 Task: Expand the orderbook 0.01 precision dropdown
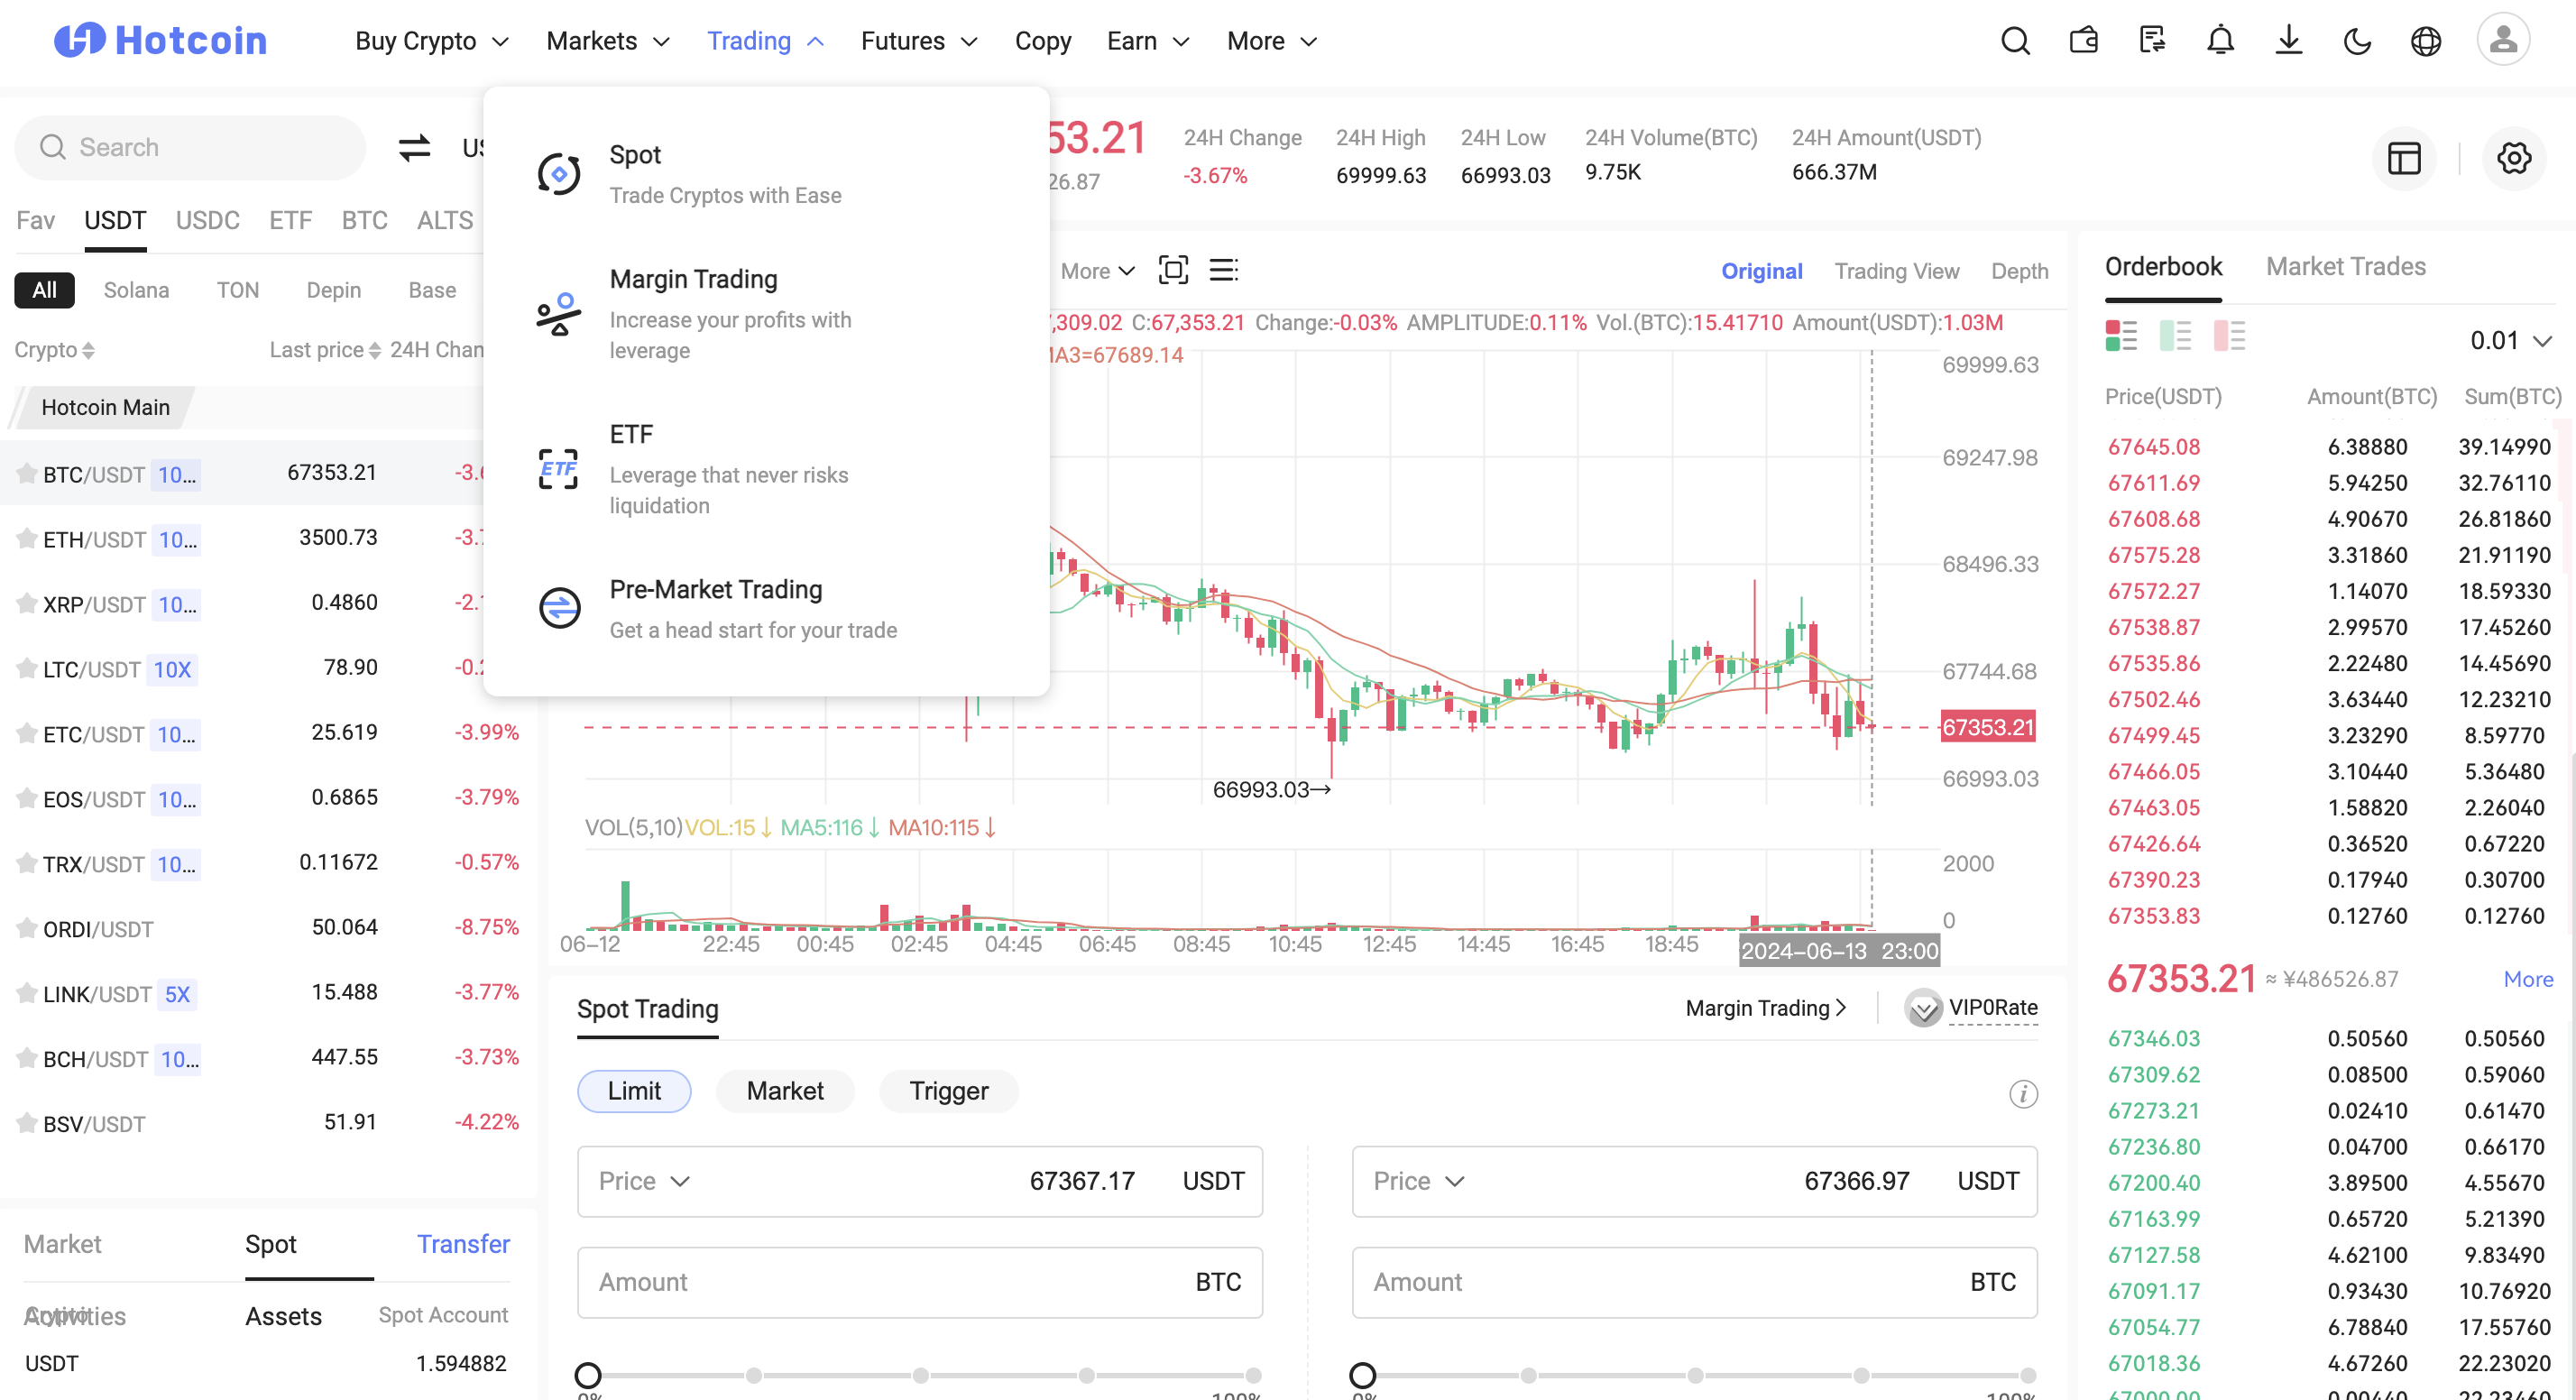coord(2511,341)
